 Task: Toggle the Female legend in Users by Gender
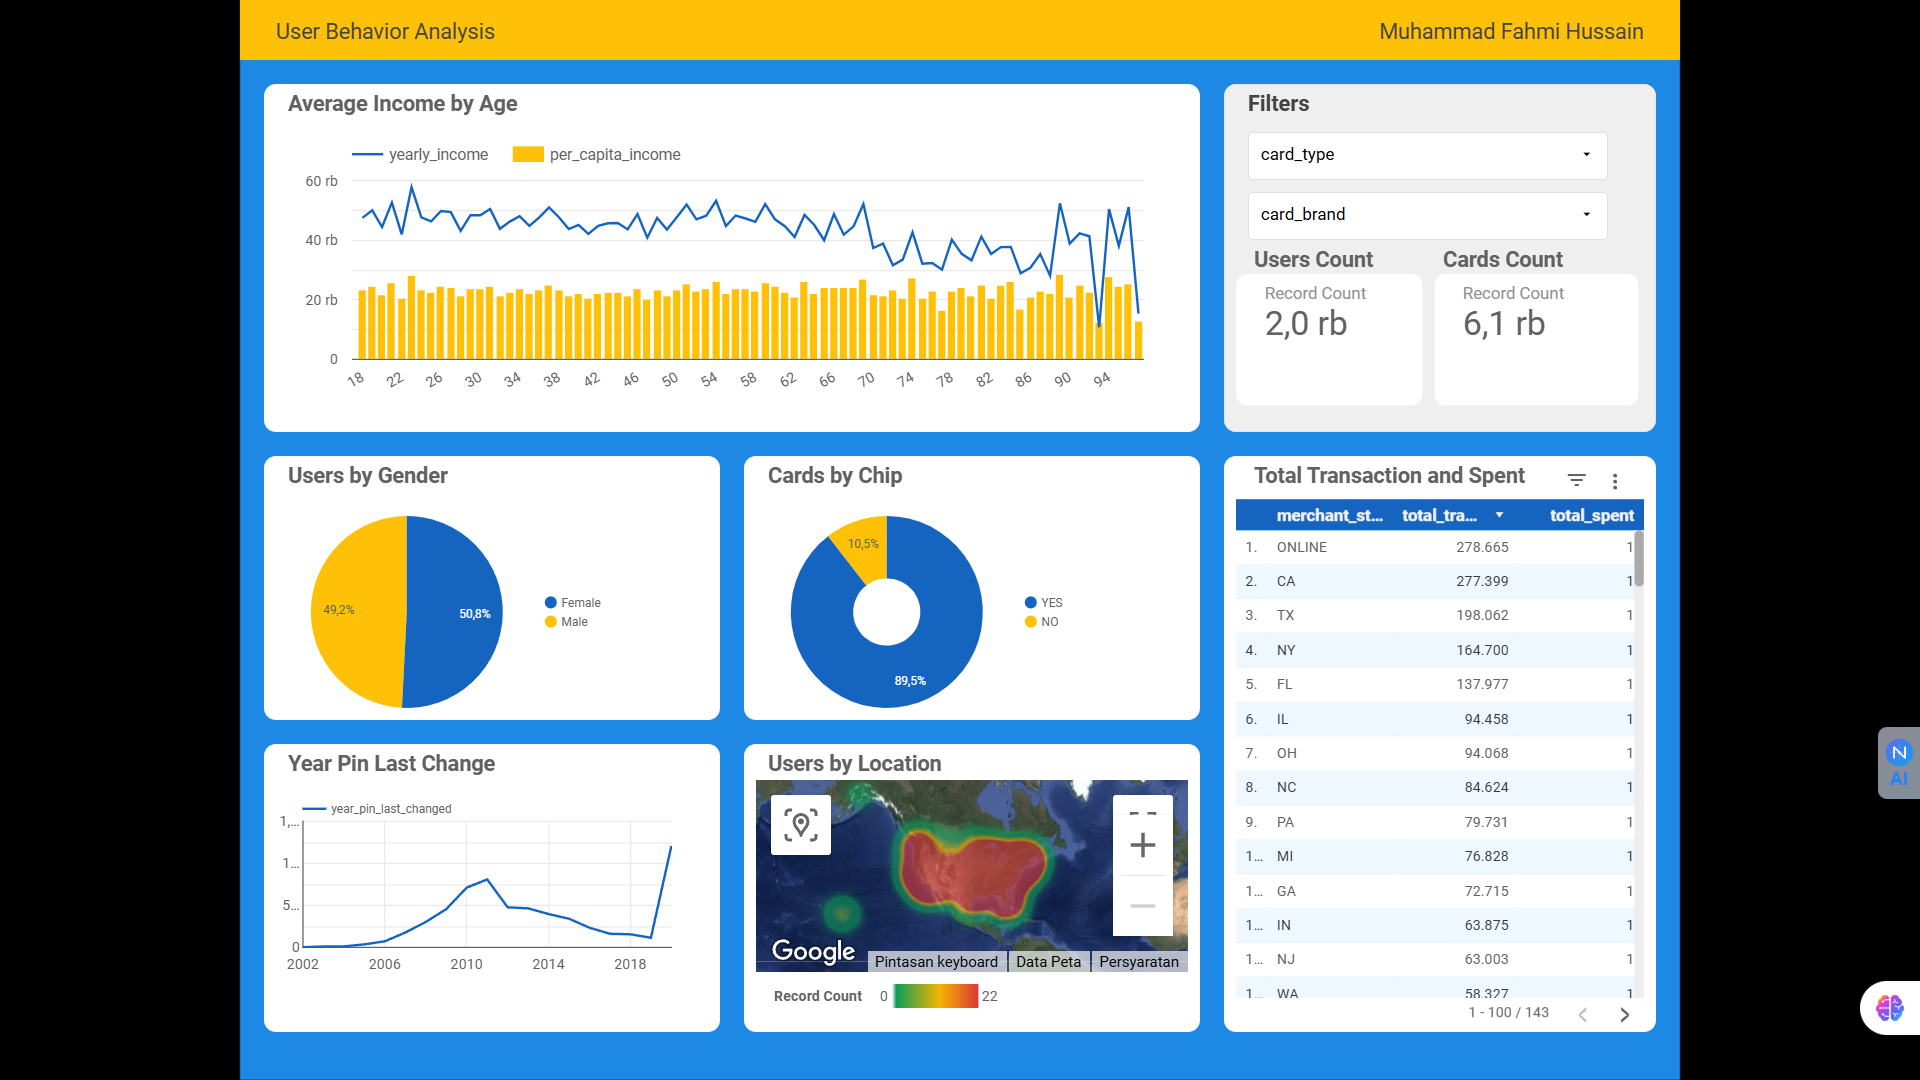tap(574, 602)
